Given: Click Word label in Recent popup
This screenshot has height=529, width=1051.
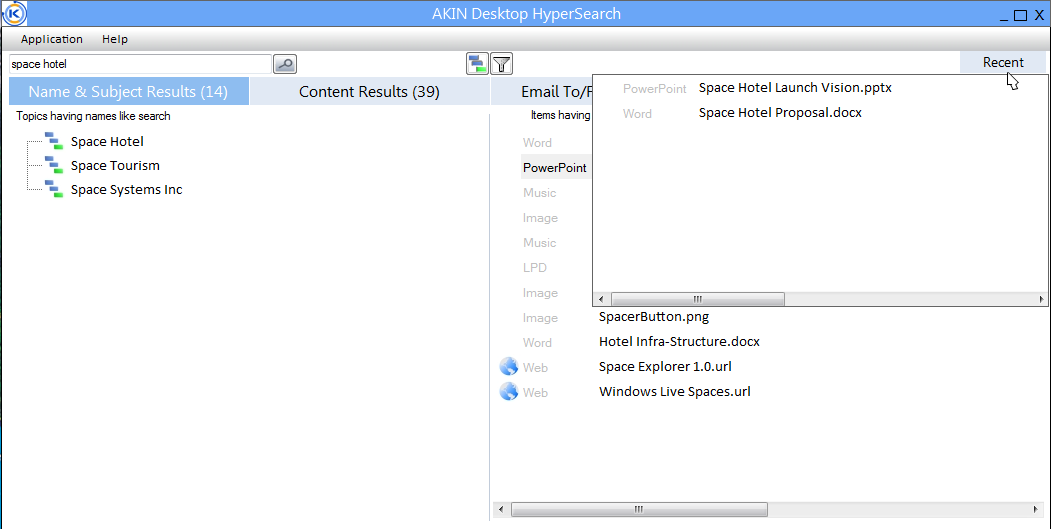Looking at the screenshot, I should tap(637, 114).
